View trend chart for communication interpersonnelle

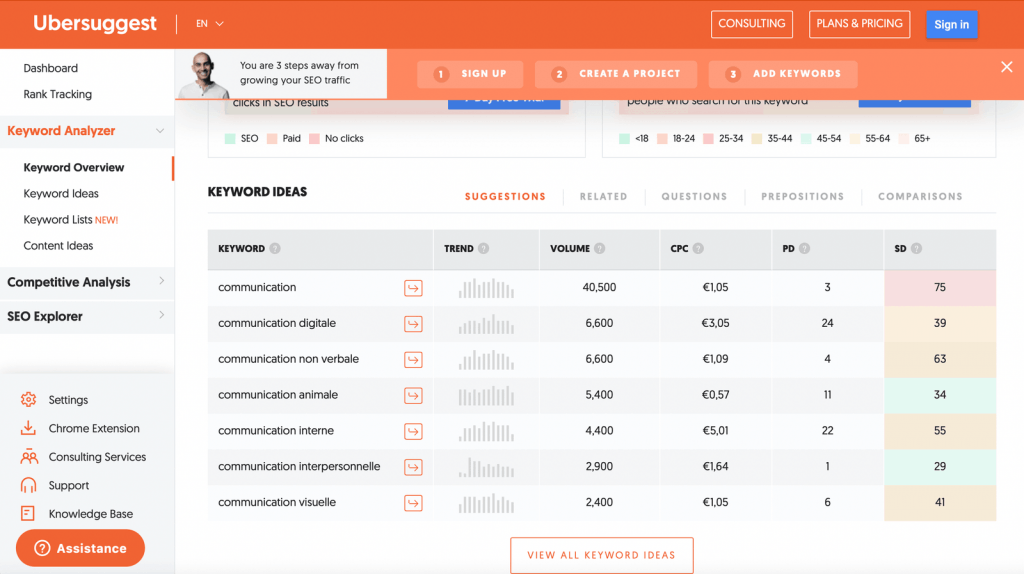click(486, 468)
